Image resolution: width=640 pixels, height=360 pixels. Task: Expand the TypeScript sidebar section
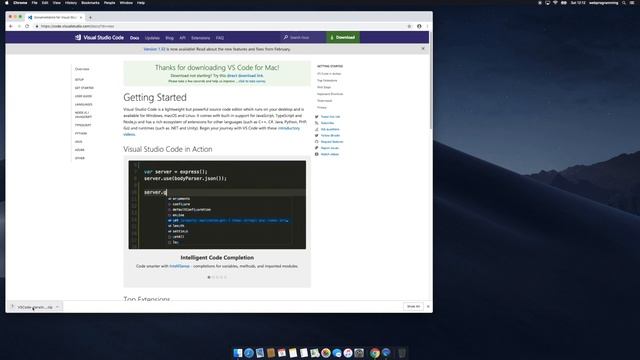[x=83, y=125]
